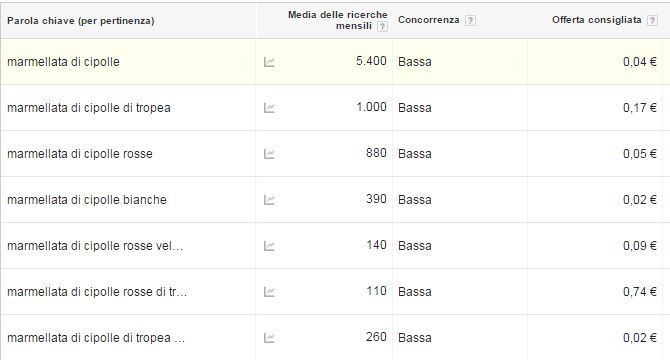Click chart icon for marmellata di cipolle rosse
The height and width of the screenshot is (360, 670).
coord(269,154)
